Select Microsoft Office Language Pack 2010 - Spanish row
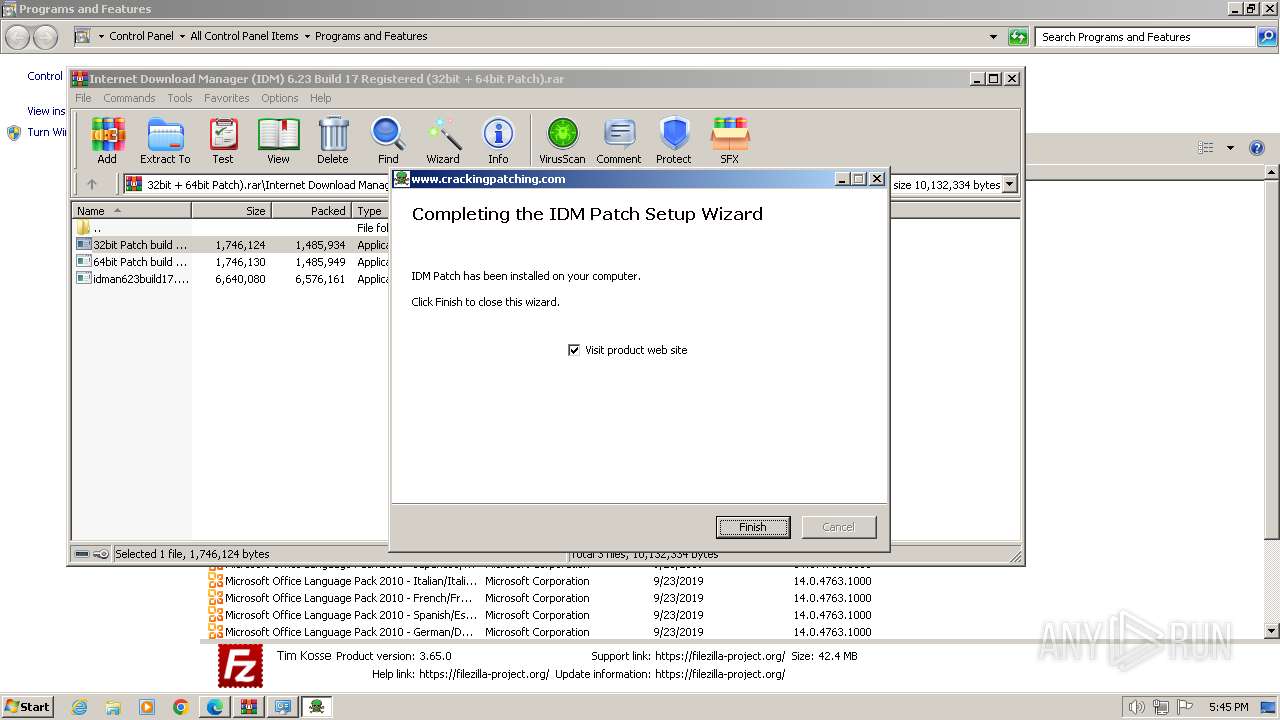The height and width of the screenshot is (720, 1280). pyautogui.click(x=540, y=615)
